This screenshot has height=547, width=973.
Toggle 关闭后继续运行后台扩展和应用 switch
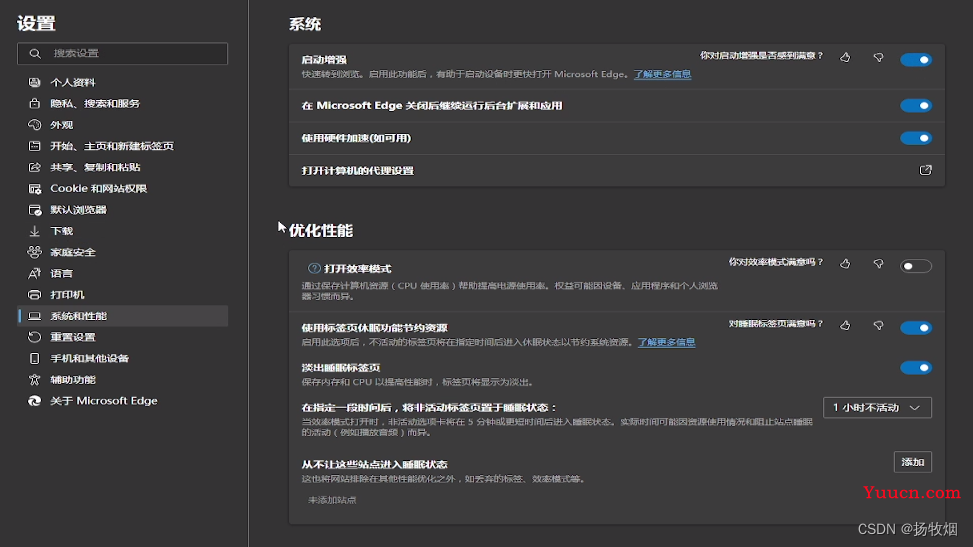[916, 106]
